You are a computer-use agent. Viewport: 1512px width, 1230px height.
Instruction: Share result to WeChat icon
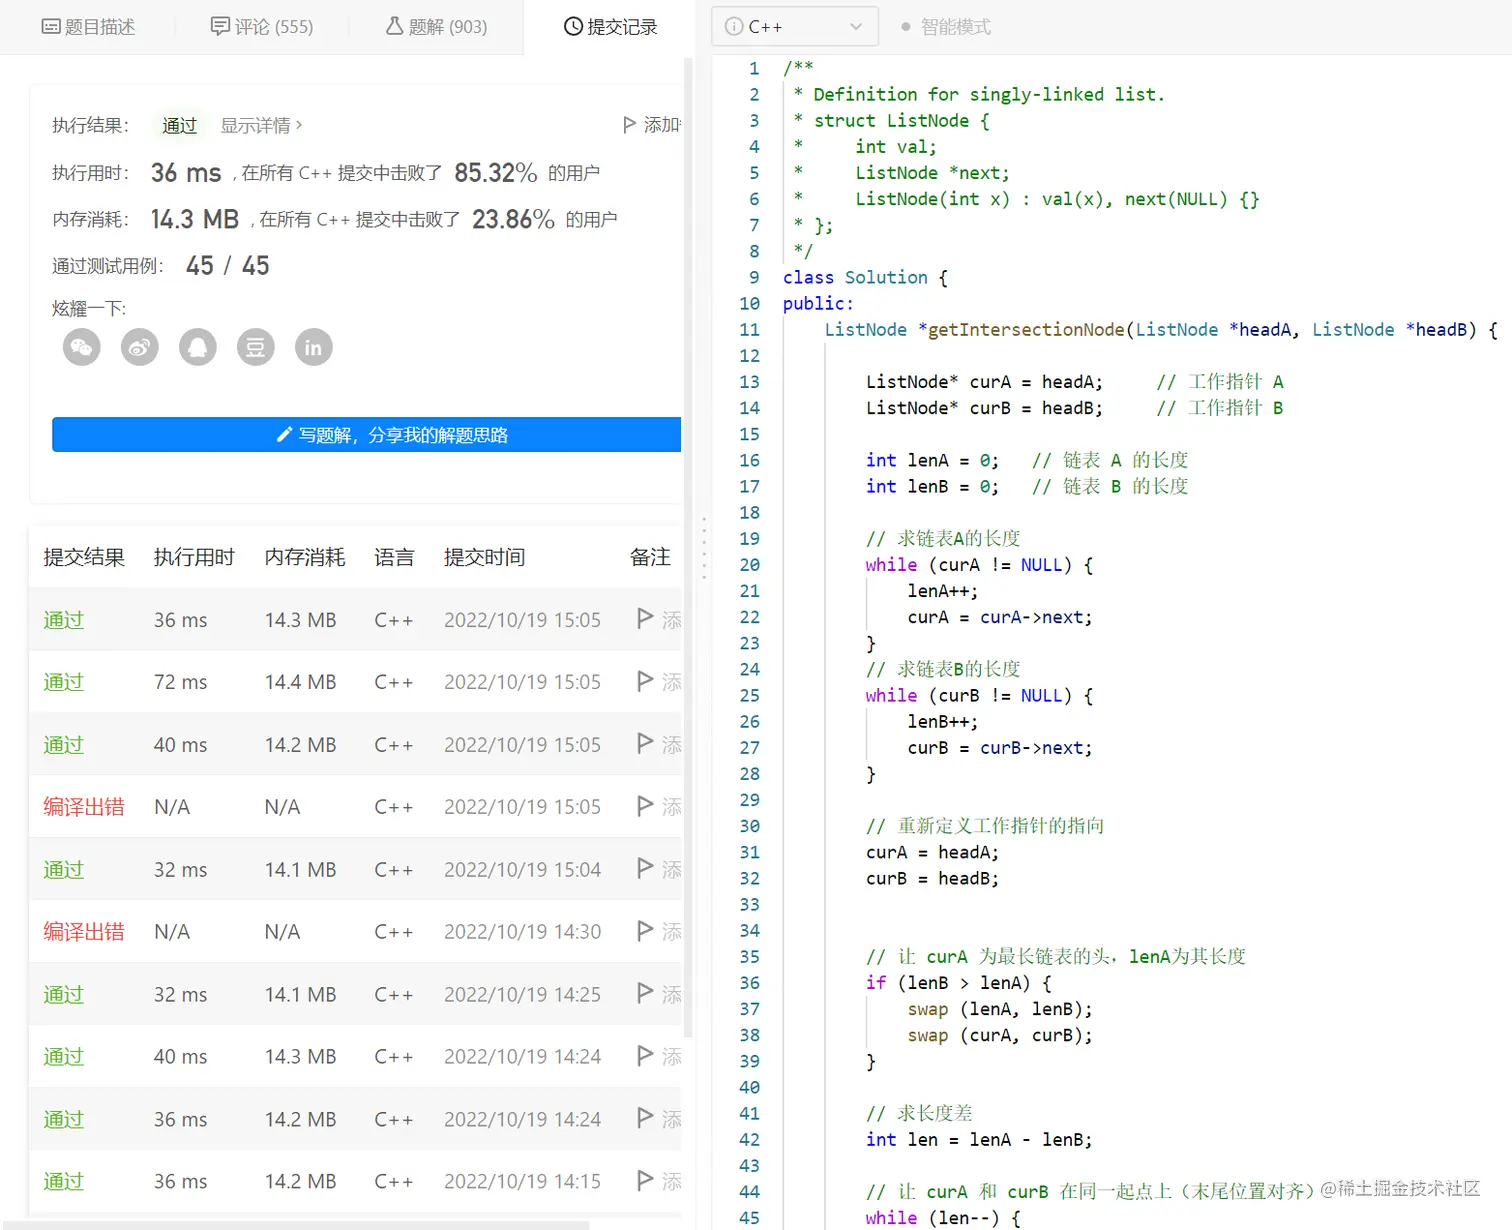(x=82, y=347)
